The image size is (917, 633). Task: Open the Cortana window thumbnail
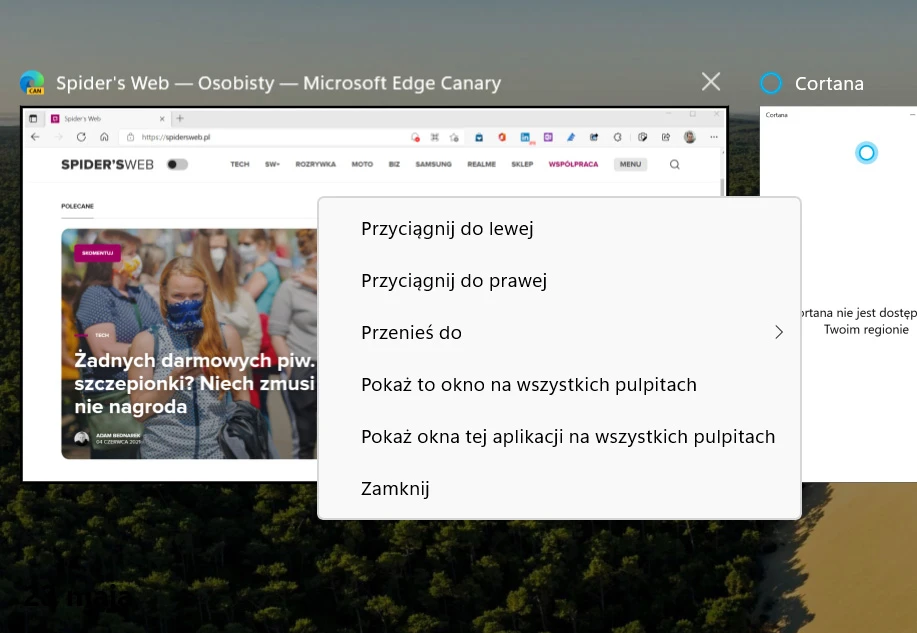point(838,294)
